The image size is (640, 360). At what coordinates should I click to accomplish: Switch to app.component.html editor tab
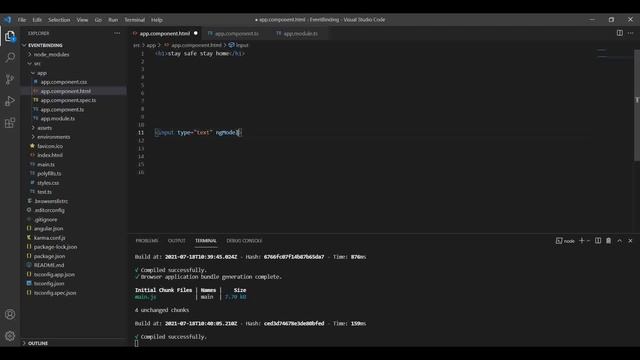click(x=165, y=33)
